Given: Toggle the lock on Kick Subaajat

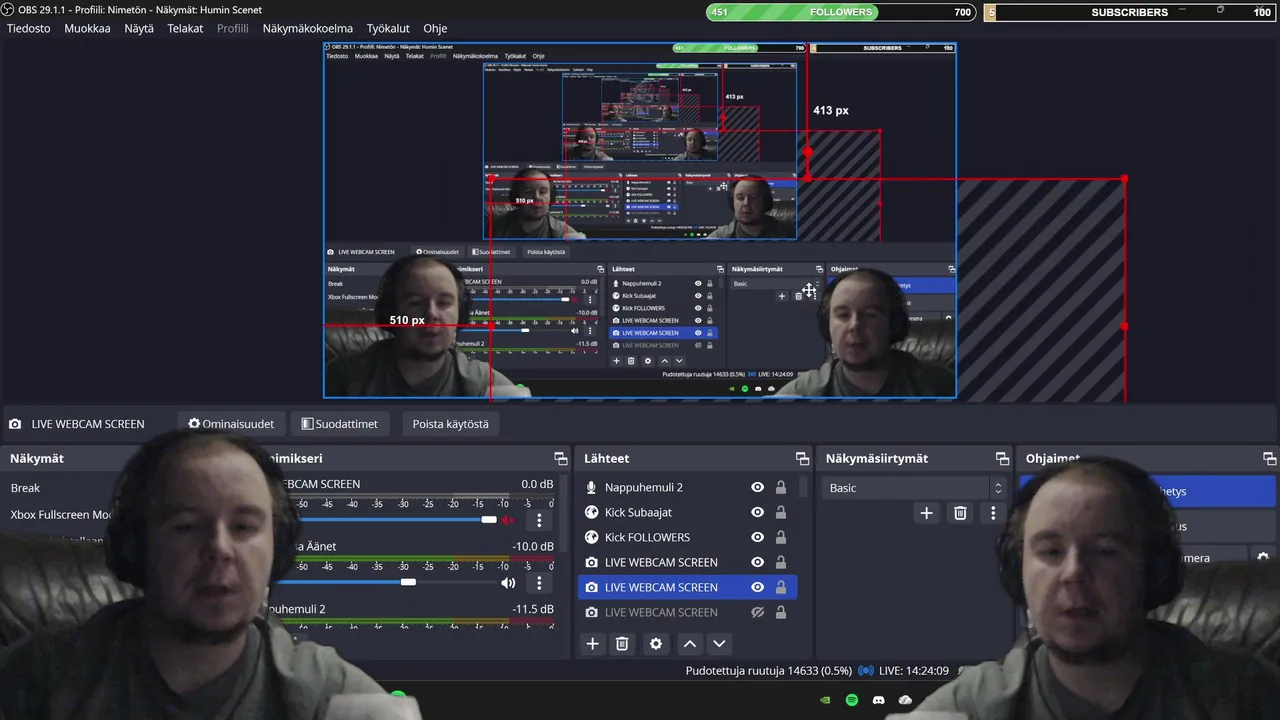Looking at the screenshot, I should [781, 512].
